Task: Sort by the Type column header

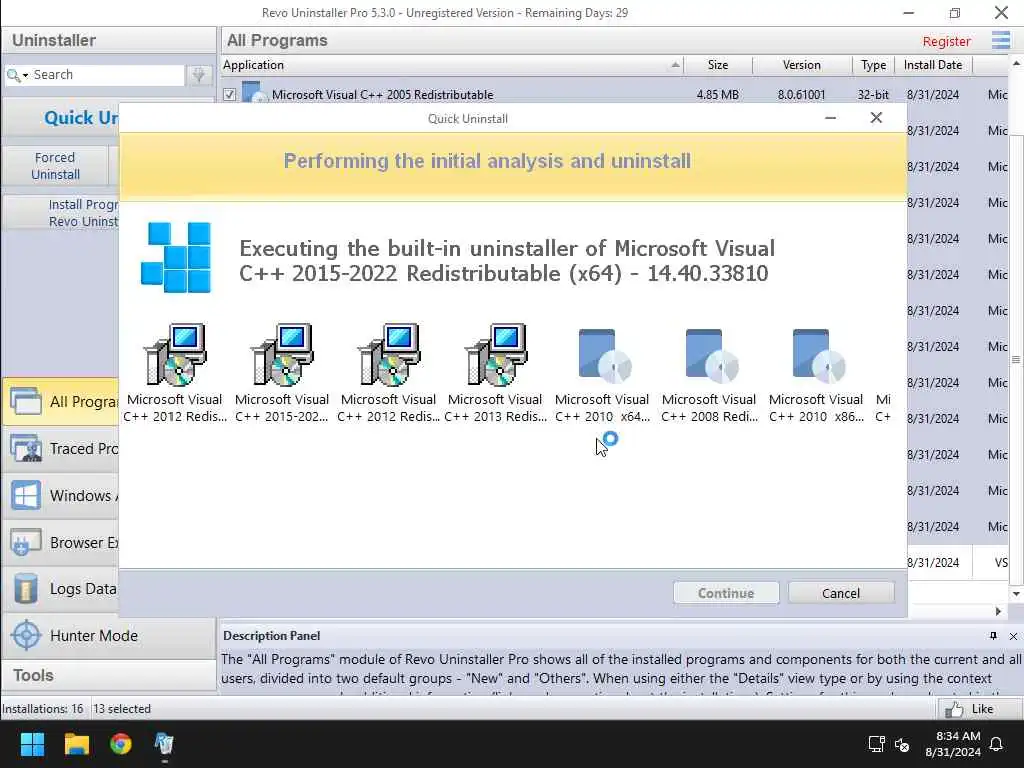Action: click(873, 65)
